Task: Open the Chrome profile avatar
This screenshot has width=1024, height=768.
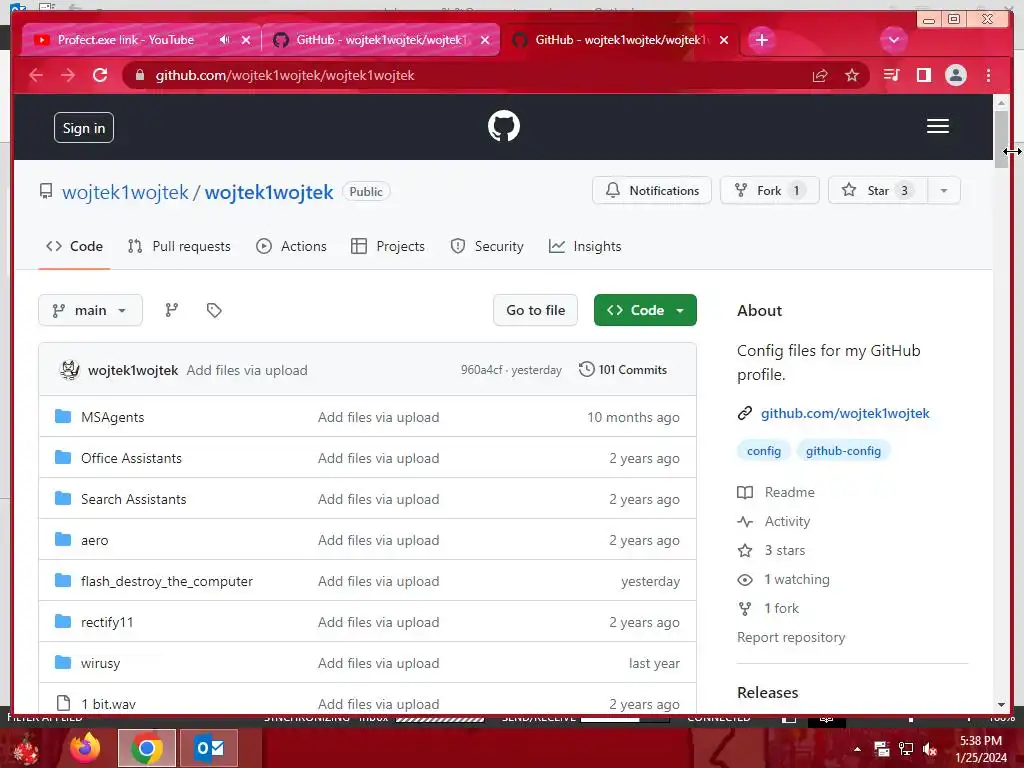Action: click(x=955, y=76)
